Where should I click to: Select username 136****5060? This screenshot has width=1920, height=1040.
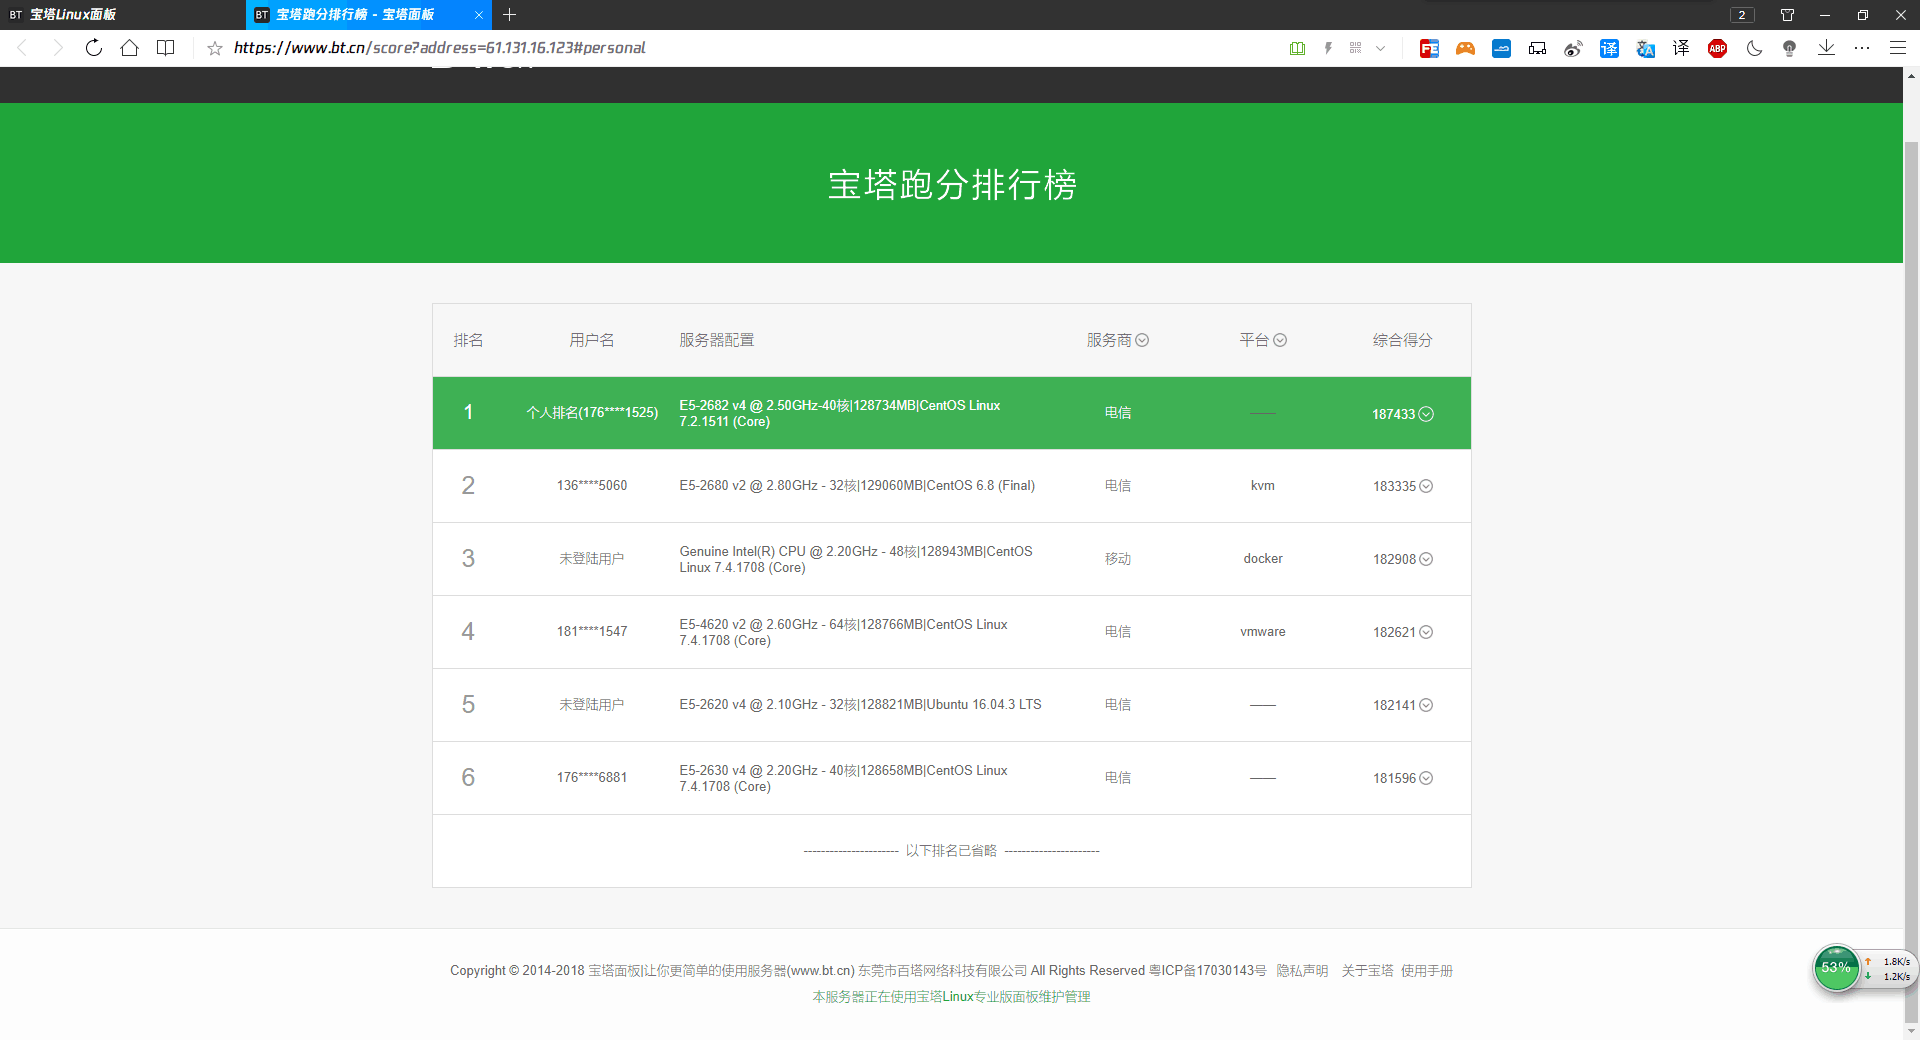pyautogui.click(x=592, y=485)
